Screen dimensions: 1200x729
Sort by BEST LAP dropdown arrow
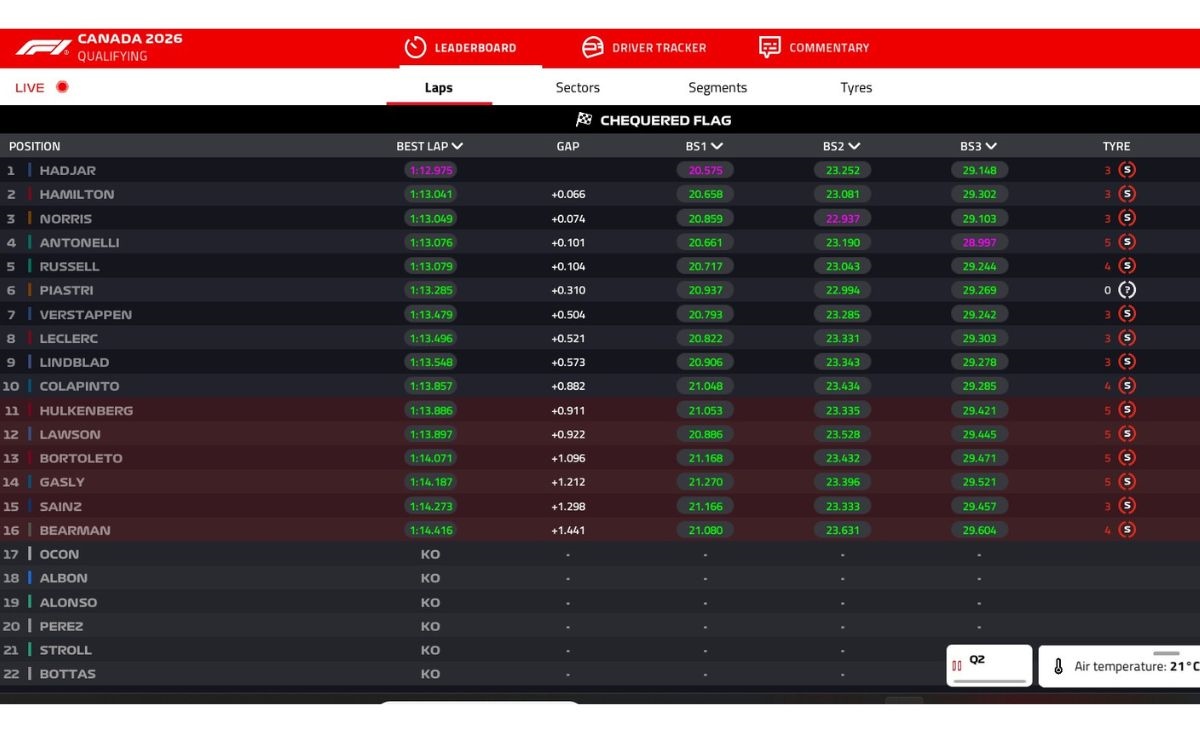[x=457, y=146]
